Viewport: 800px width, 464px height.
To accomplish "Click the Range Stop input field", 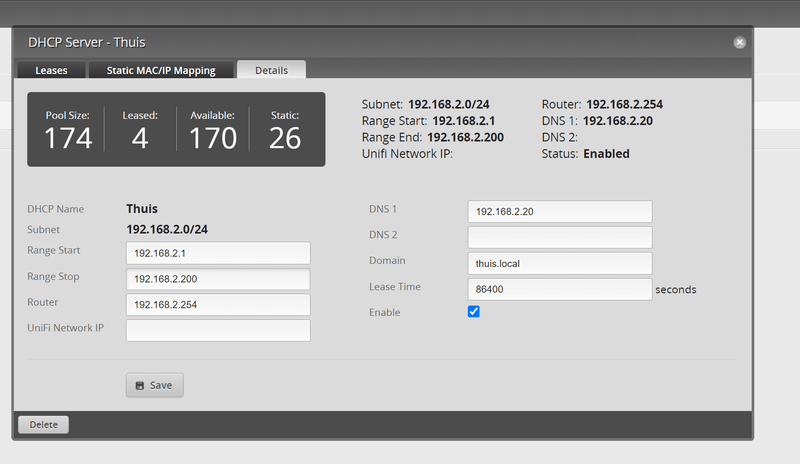I will tap(218, 279).
